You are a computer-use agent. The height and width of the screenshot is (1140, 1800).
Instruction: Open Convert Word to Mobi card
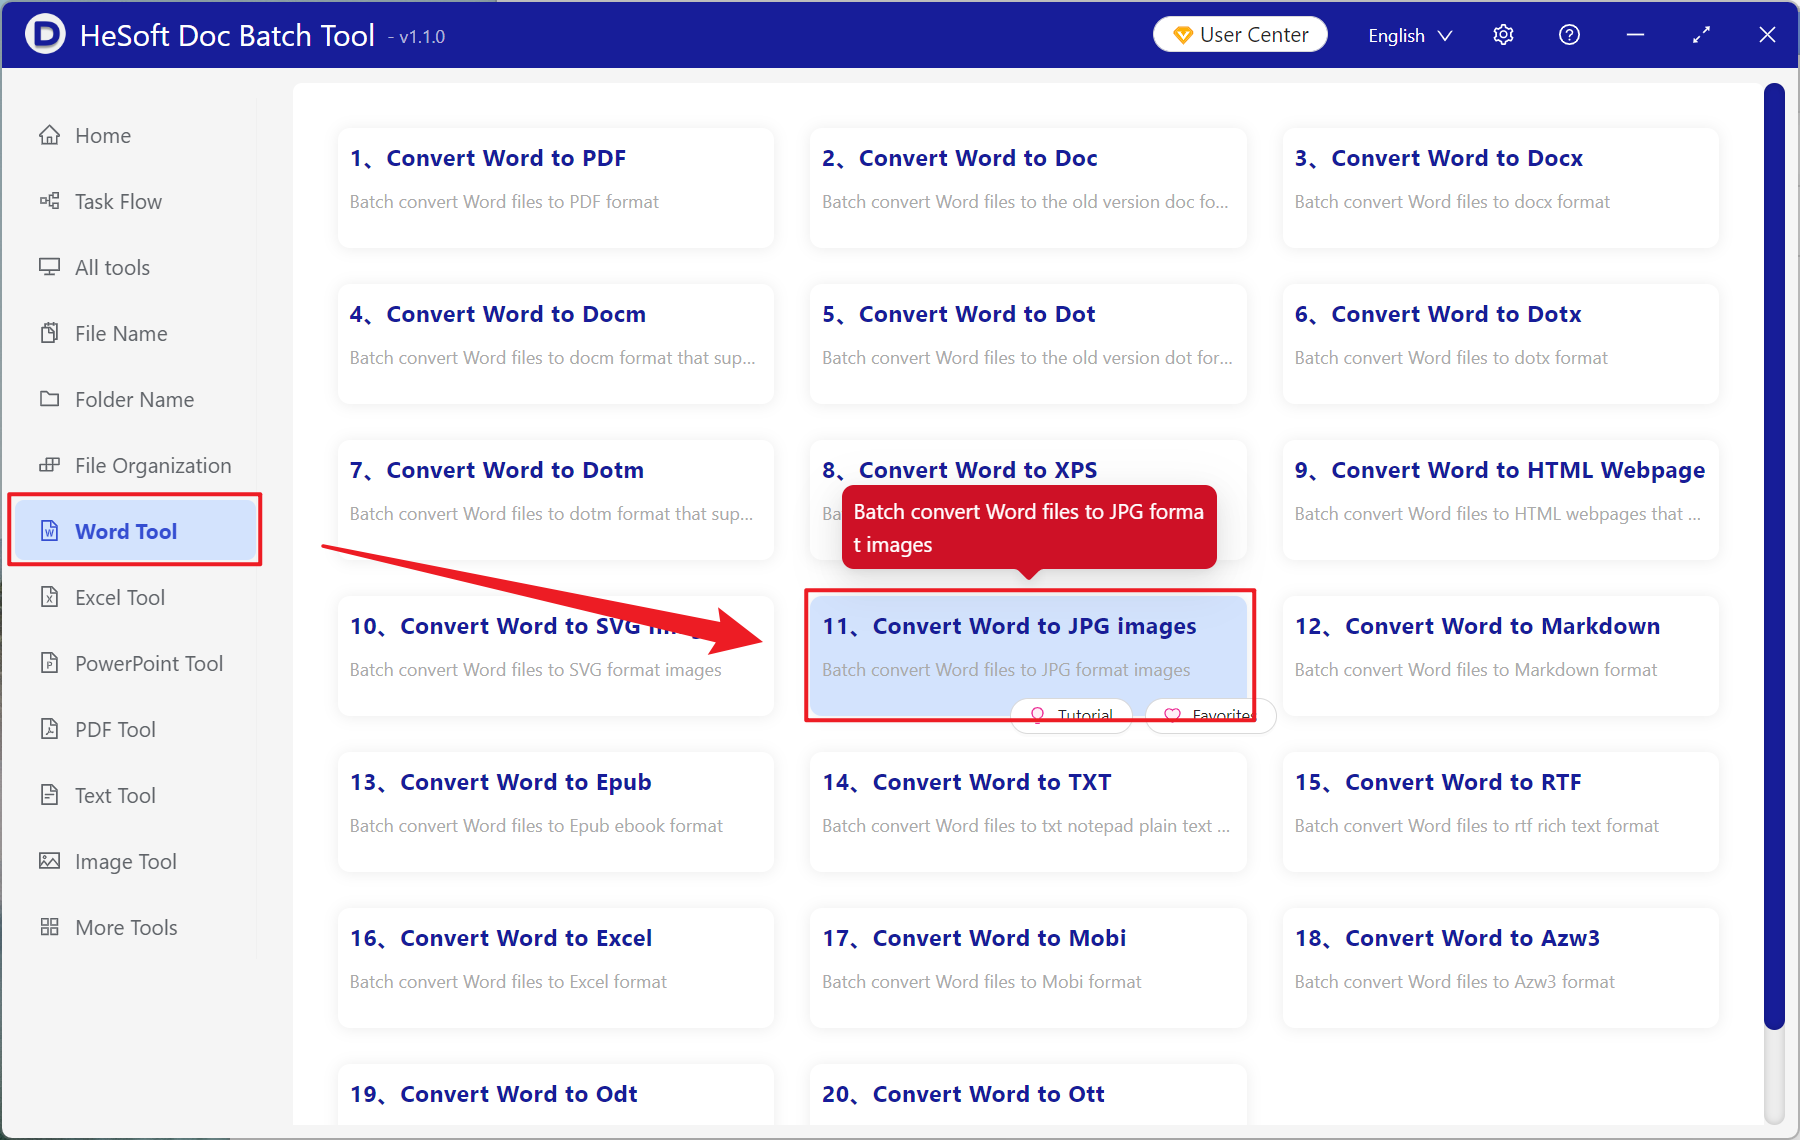click(x=1028, y=968)
